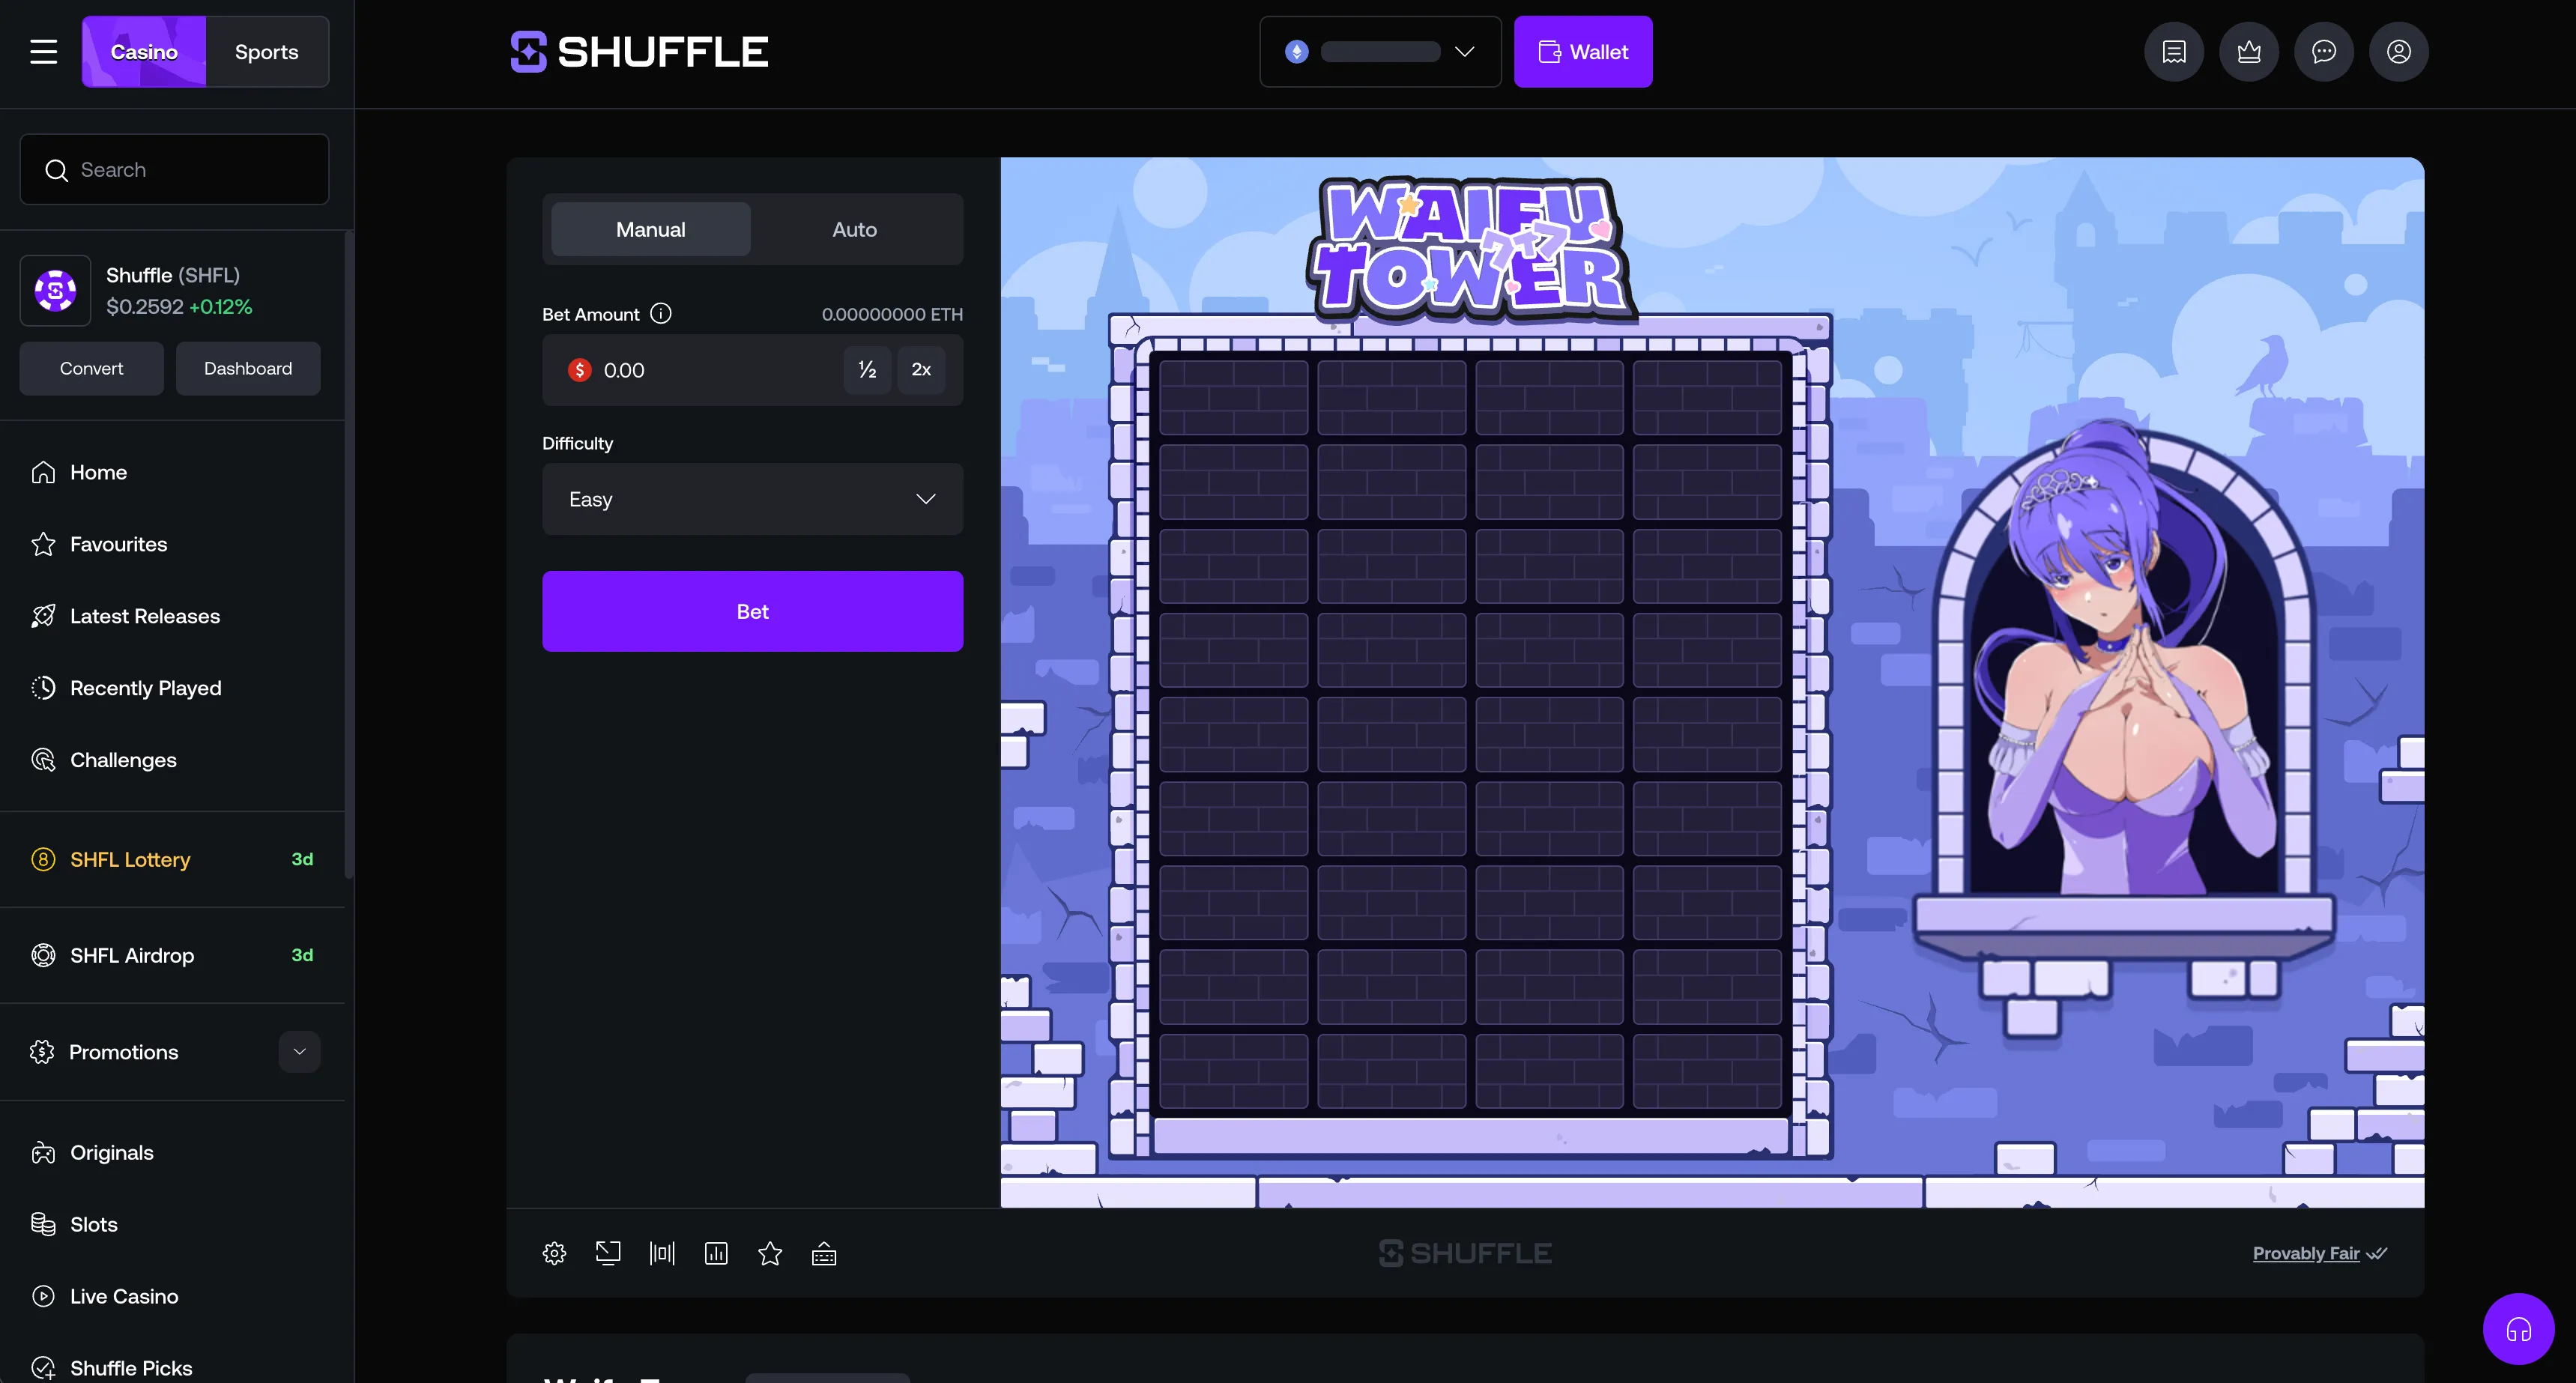The image size is (2576, 1383).
Task: Switch to Casino section
Action: pyautogui.click(x=144, y=52)
